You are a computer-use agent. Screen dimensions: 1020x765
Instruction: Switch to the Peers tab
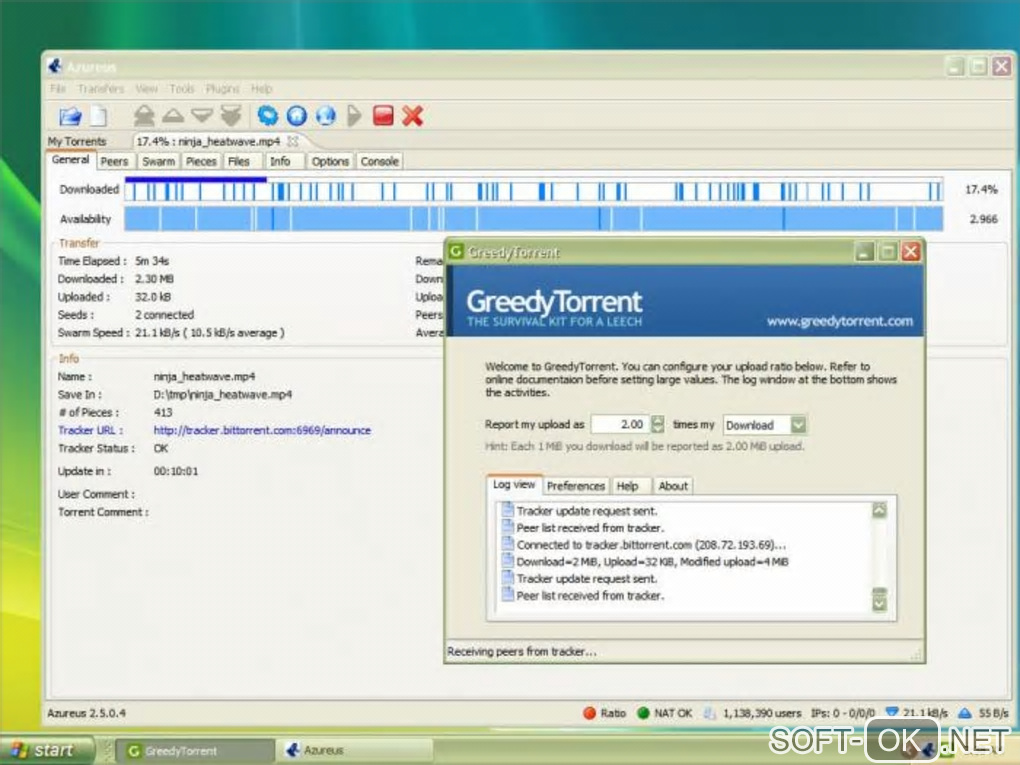(x=114, y=161)
